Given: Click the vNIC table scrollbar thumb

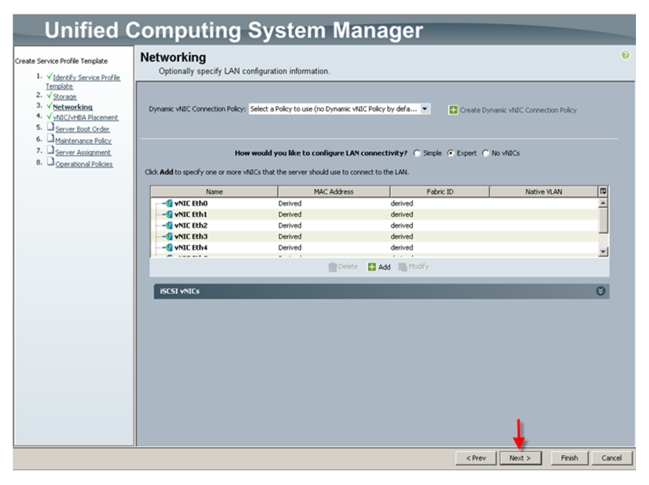Looking at the screenshot, I should tap(603, 221).
